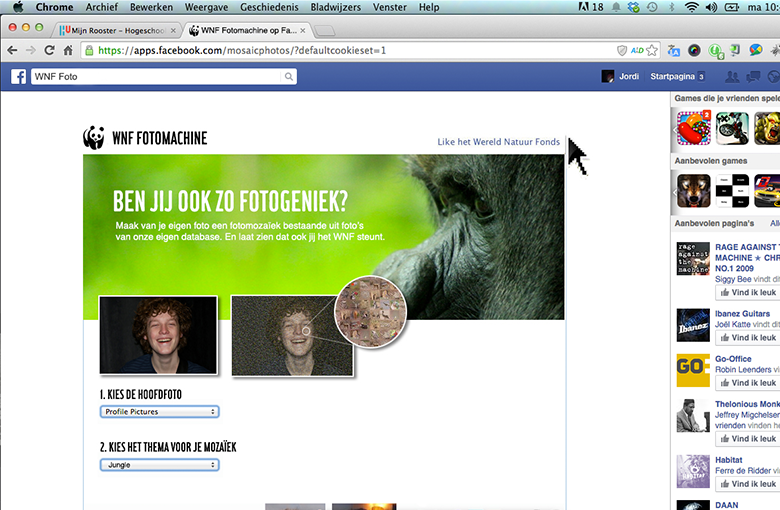Bookmark the page with star icon

point(652,50)
